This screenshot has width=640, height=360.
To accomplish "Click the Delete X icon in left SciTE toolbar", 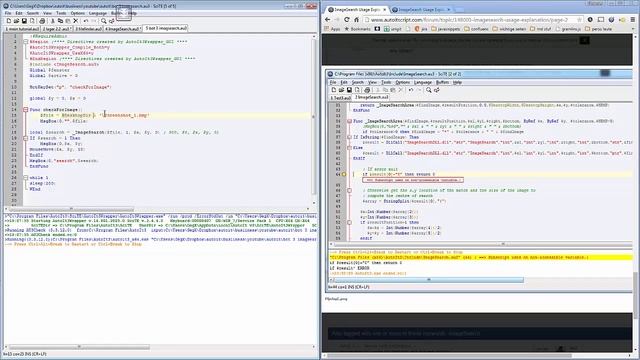I will coord(76,21).
